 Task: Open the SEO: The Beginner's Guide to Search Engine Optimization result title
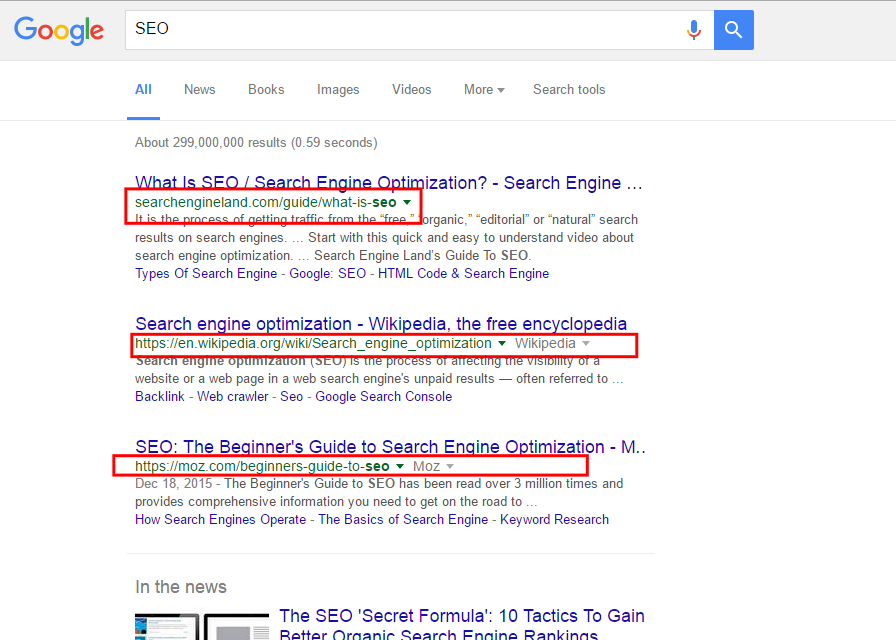pos(390,447)
